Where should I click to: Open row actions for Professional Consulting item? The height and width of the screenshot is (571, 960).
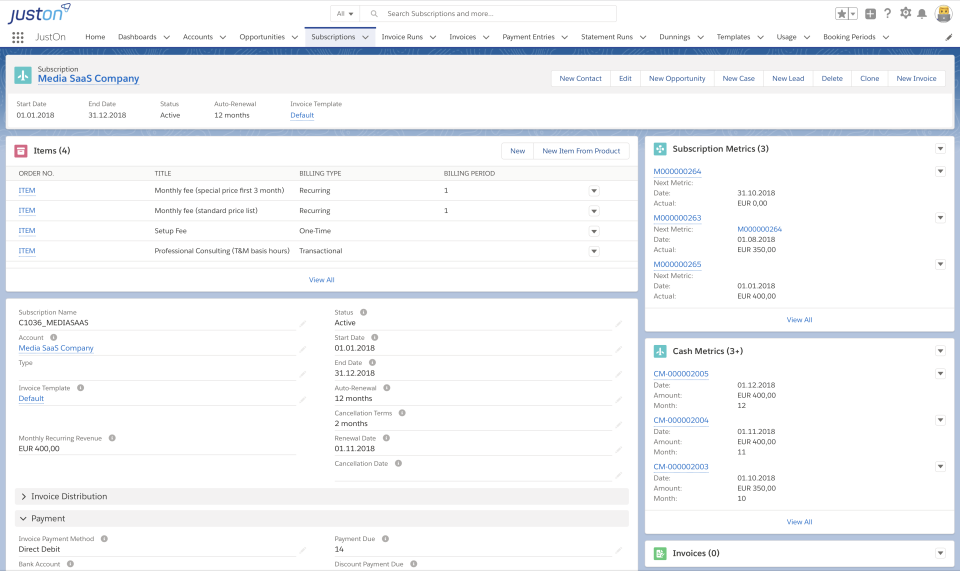[594, 252]
